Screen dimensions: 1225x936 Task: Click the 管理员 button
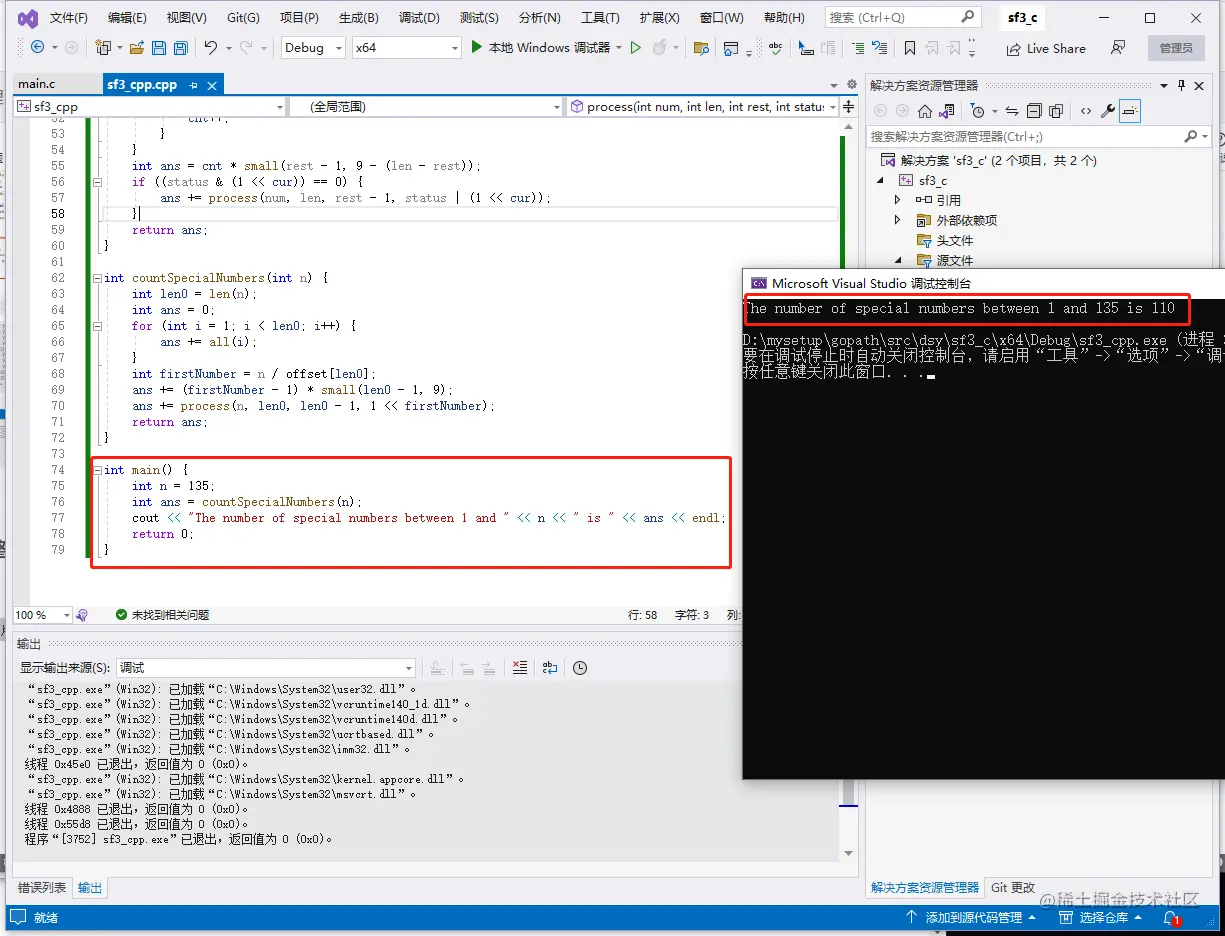click(1176, 48)
